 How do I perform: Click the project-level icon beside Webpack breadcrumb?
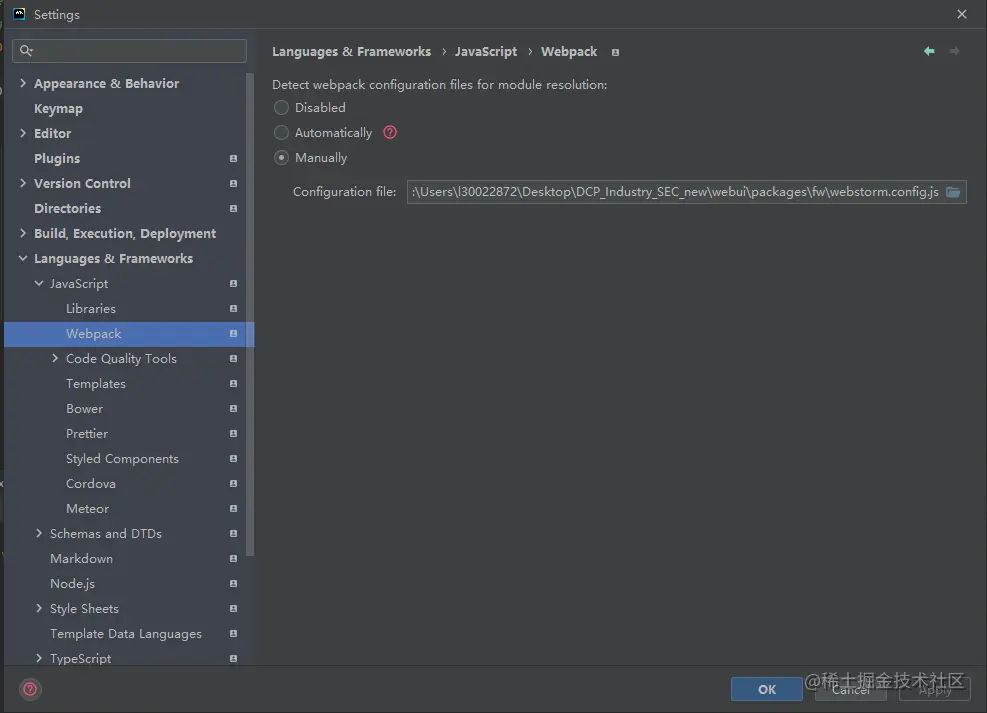coord(616,52)
